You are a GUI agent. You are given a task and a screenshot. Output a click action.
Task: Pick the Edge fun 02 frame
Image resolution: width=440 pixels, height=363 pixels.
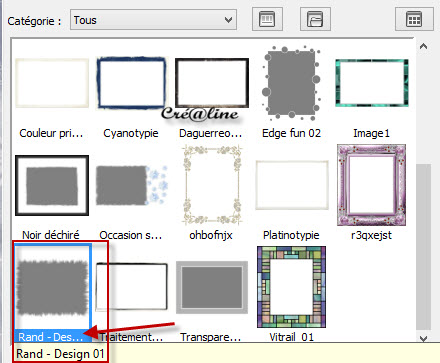click(x=292, y=83)
